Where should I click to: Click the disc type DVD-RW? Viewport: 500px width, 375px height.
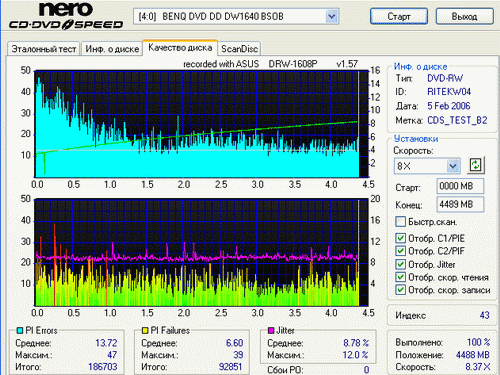tap(445, 78)
